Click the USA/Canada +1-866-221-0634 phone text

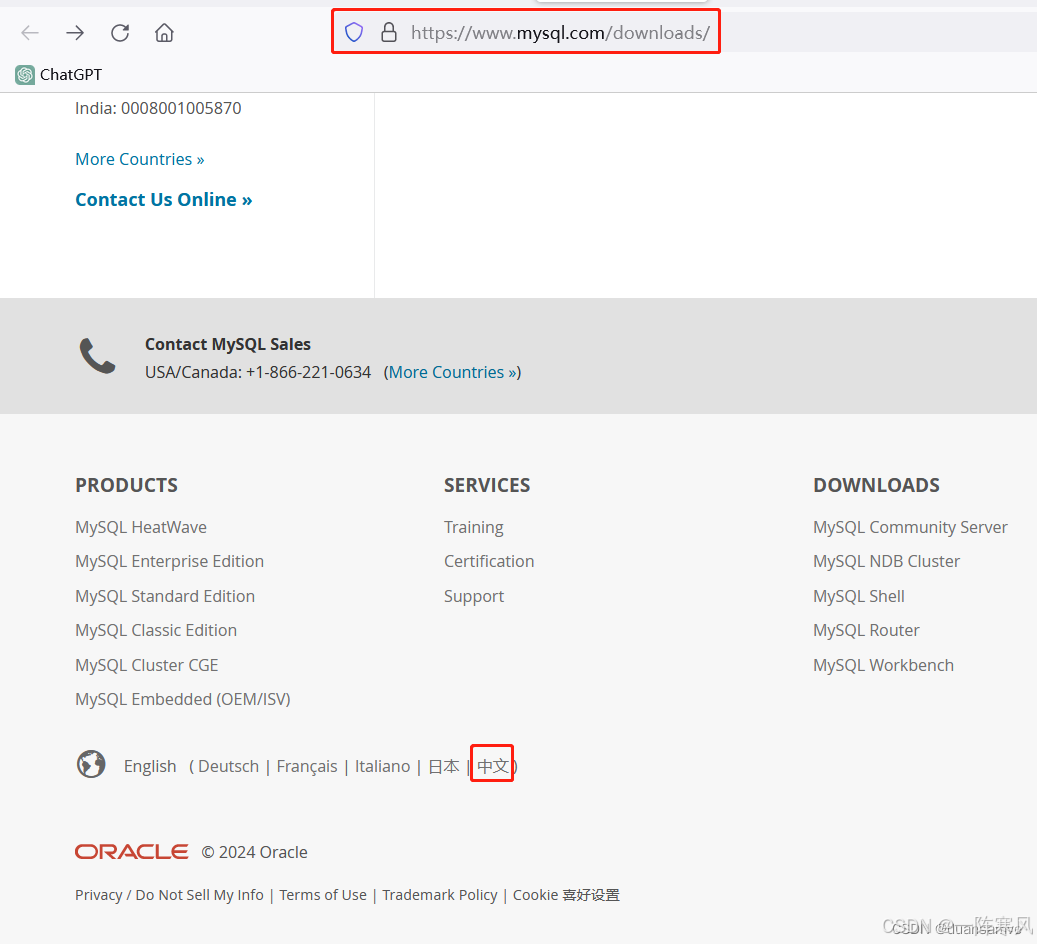pyautogui.click(x=258, y=372)
